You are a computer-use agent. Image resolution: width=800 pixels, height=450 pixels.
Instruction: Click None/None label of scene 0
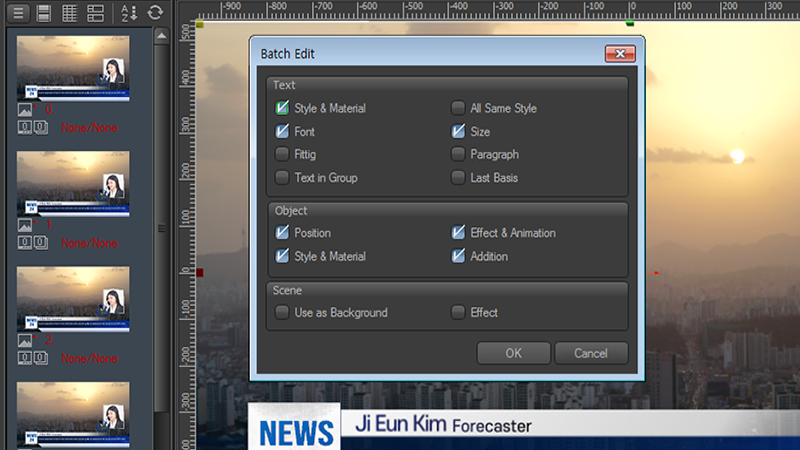(90, 128)
